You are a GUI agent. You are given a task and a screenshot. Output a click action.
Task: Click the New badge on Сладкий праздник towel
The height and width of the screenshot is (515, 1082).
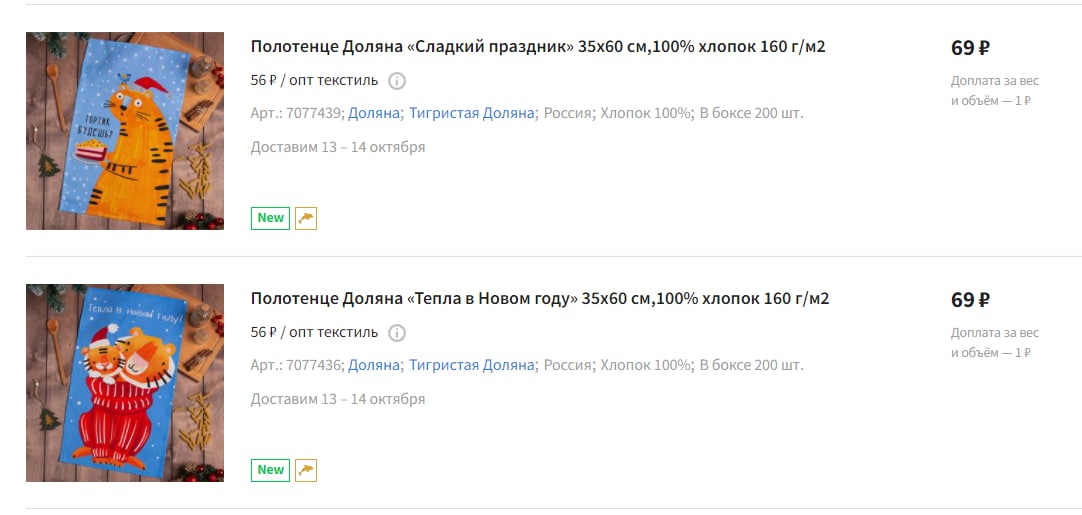point(270,217)
